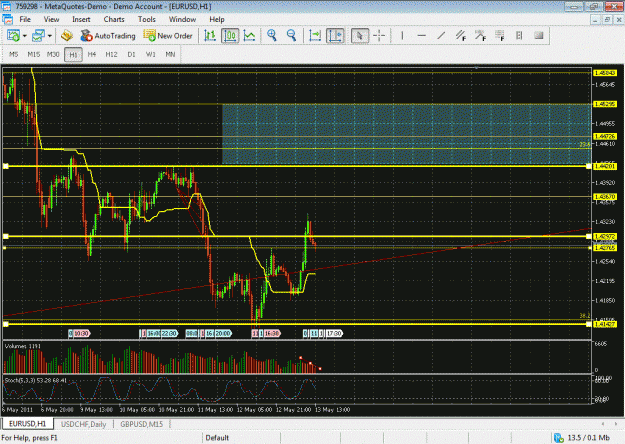Image resolution: width=625 pixels, height=444 pixels.
Task: Click the vertical segments toolbar icon
Action: 519,36
